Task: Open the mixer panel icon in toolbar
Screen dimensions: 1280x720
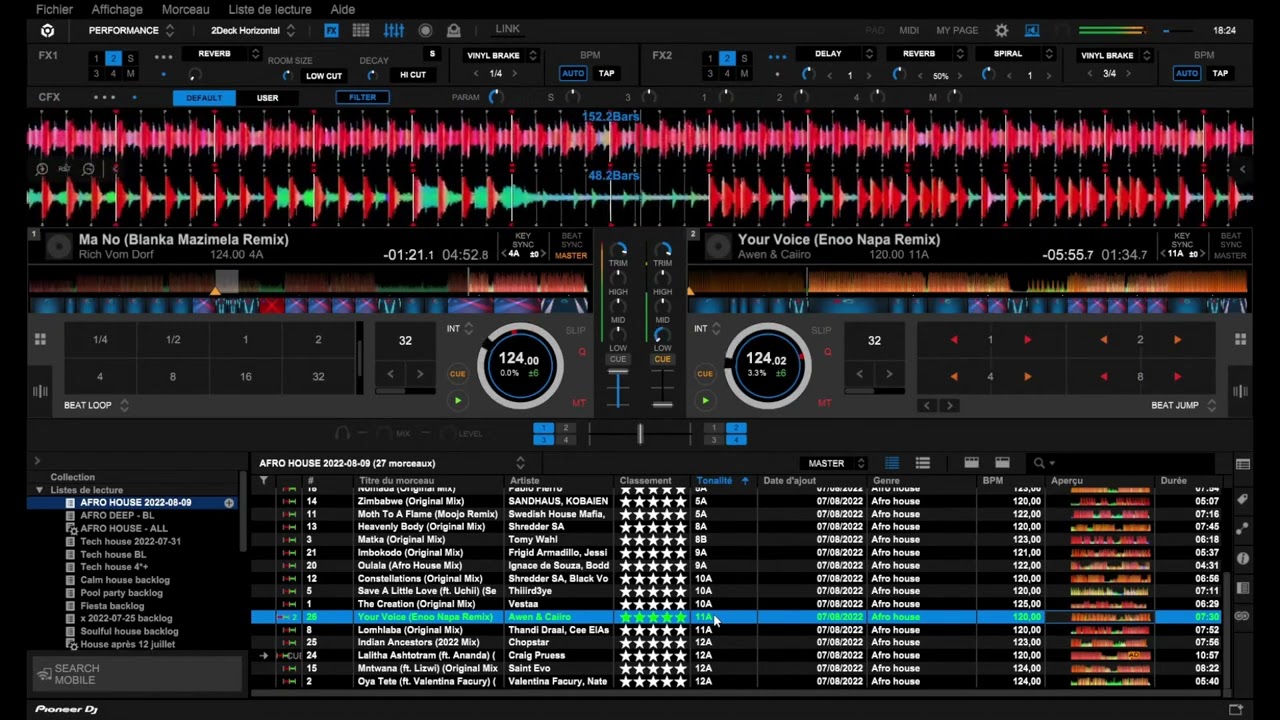Action: pyautogui.click(x=394, y=31)
